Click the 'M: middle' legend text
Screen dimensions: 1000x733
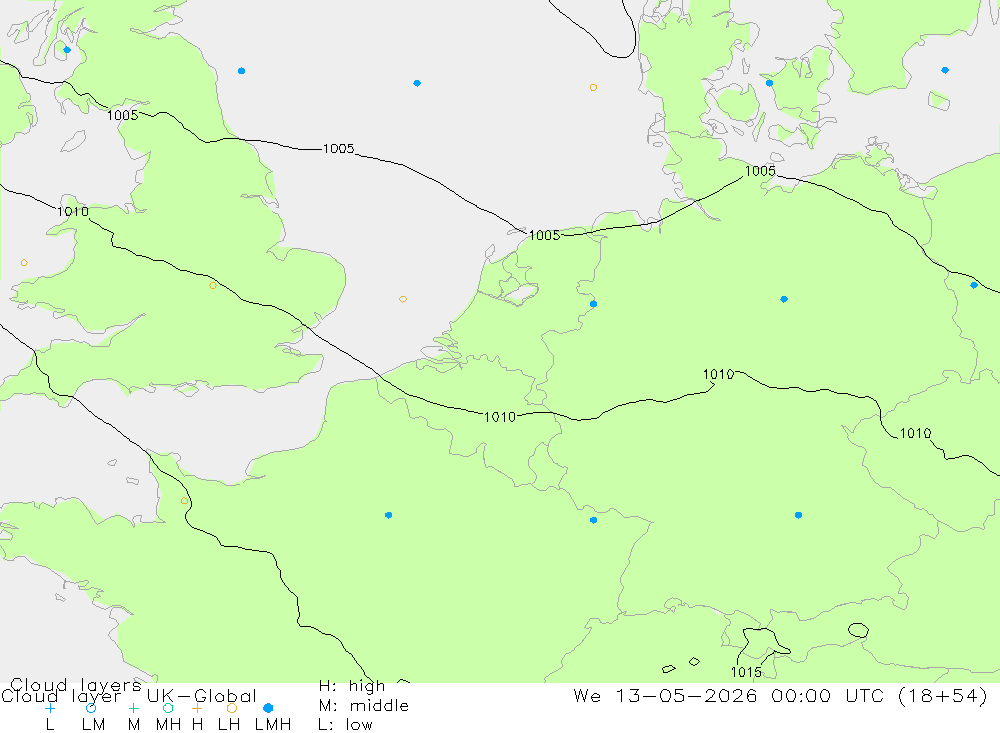point(364,706)
